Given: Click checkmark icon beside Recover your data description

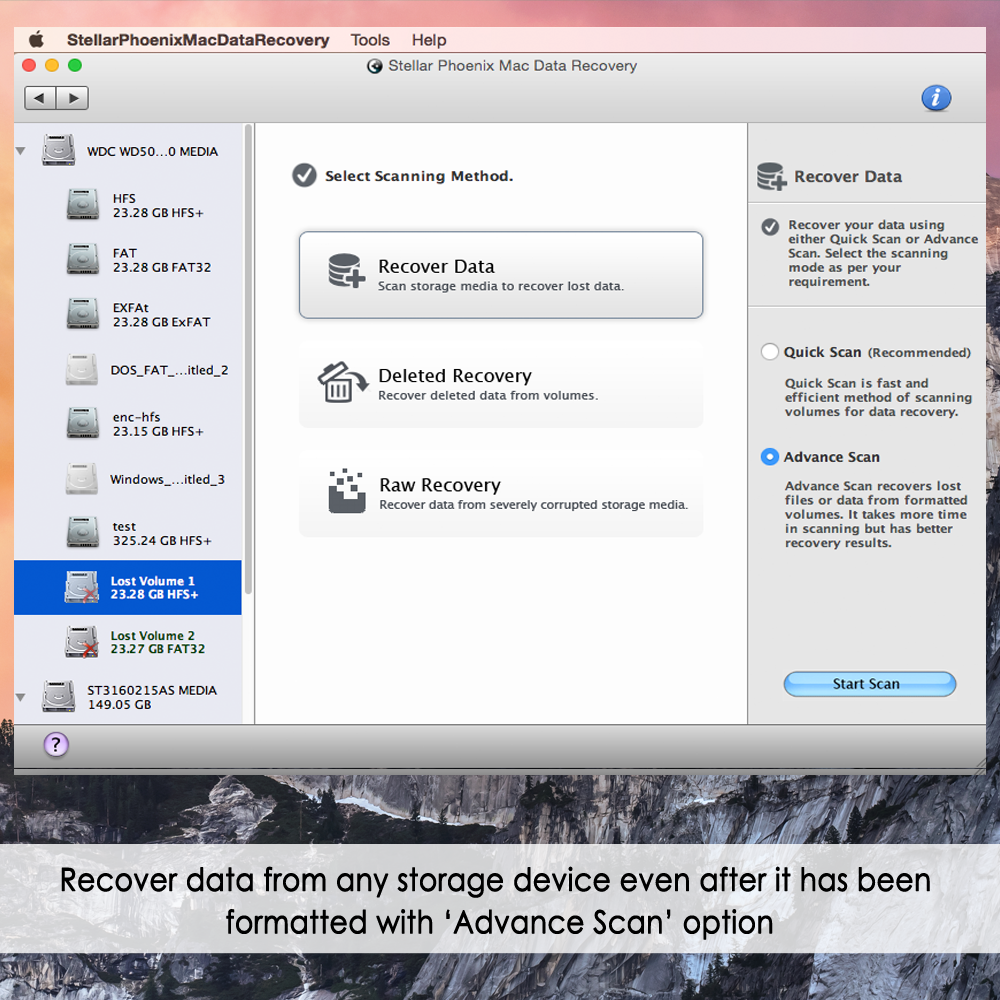Looking at the screenshot, I should pos(770,227).
